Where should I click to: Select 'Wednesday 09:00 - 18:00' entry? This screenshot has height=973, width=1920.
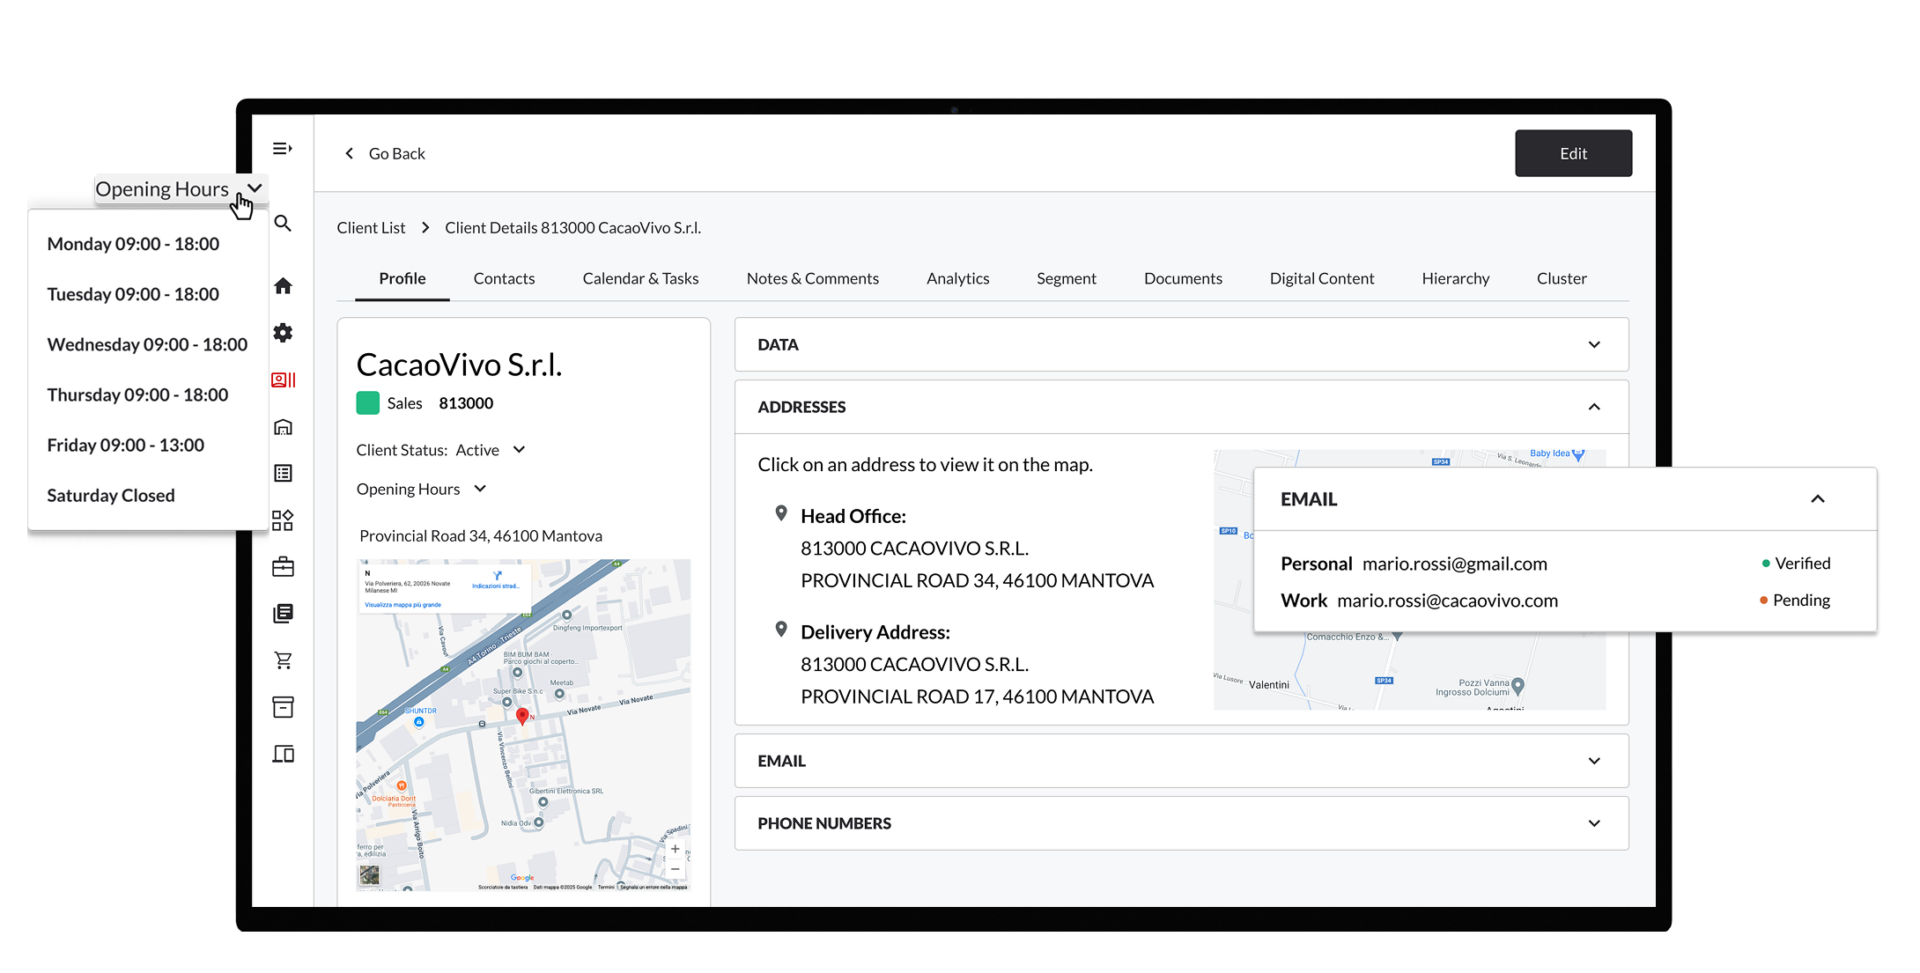147,345
